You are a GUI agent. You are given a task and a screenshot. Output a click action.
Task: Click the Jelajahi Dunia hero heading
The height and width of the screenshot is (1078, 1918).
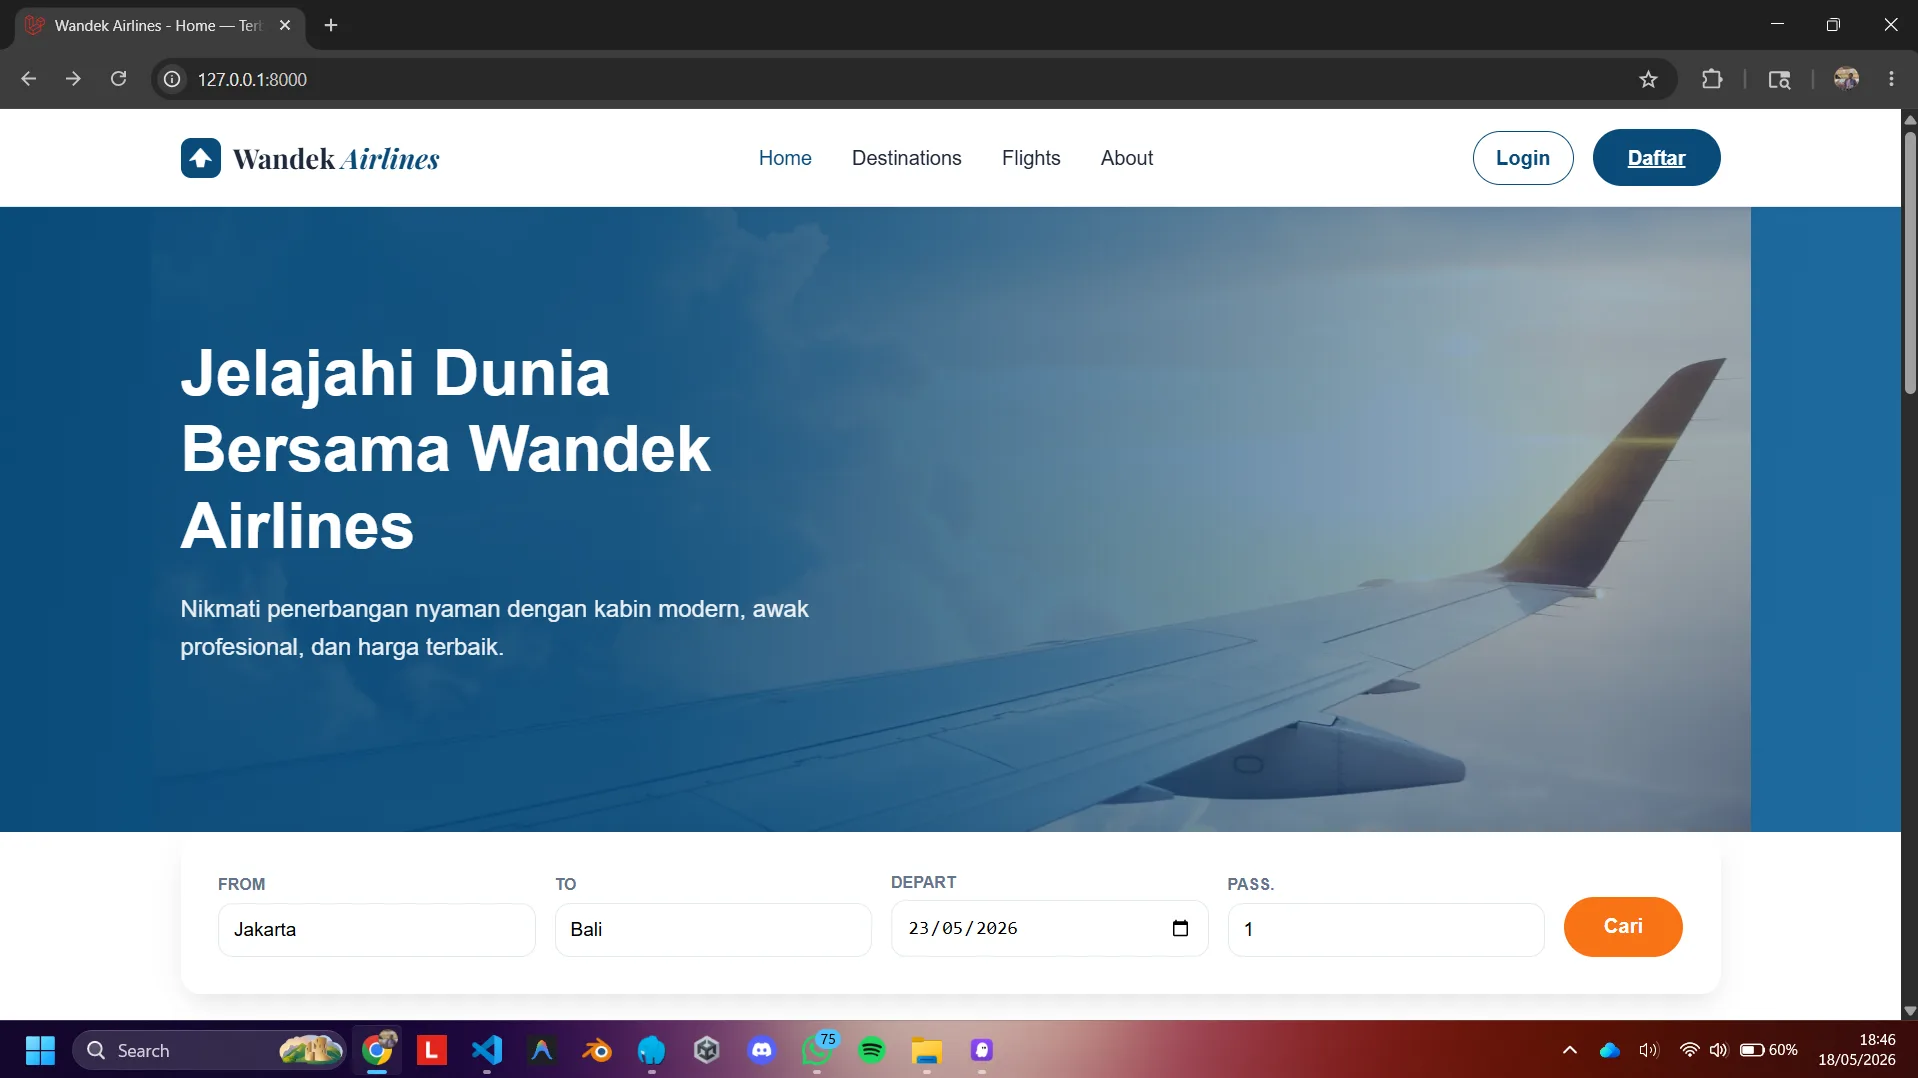tap(446, 448)
